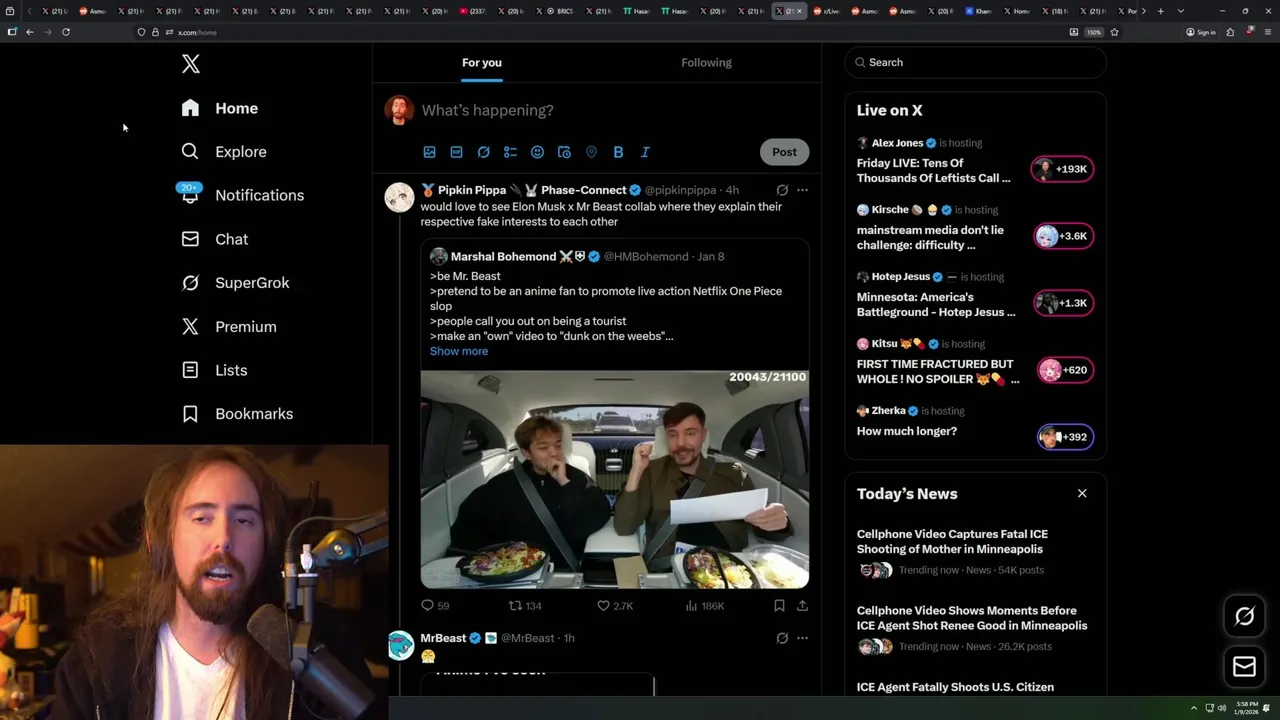Screen dimensions: 1280x720
Task: Schedule the post with calendar icon
Action: pyautogui.click(x=564, y=152)
